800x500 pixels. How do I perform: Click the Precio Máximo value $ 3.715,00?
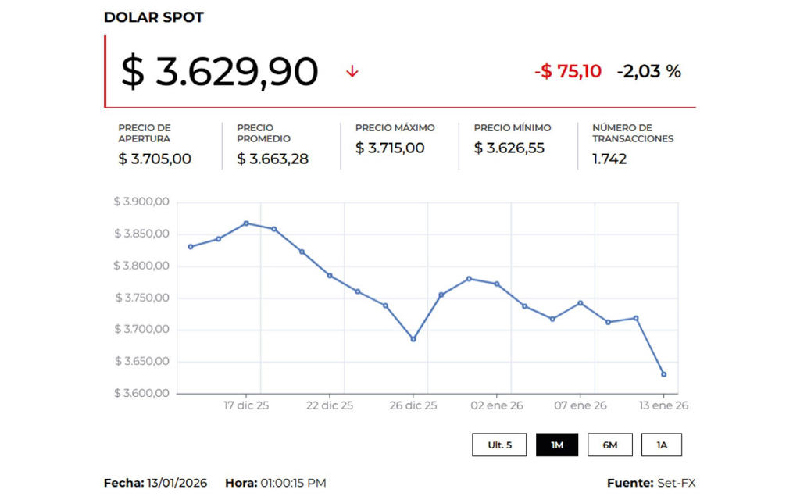(x=390, y=148)
